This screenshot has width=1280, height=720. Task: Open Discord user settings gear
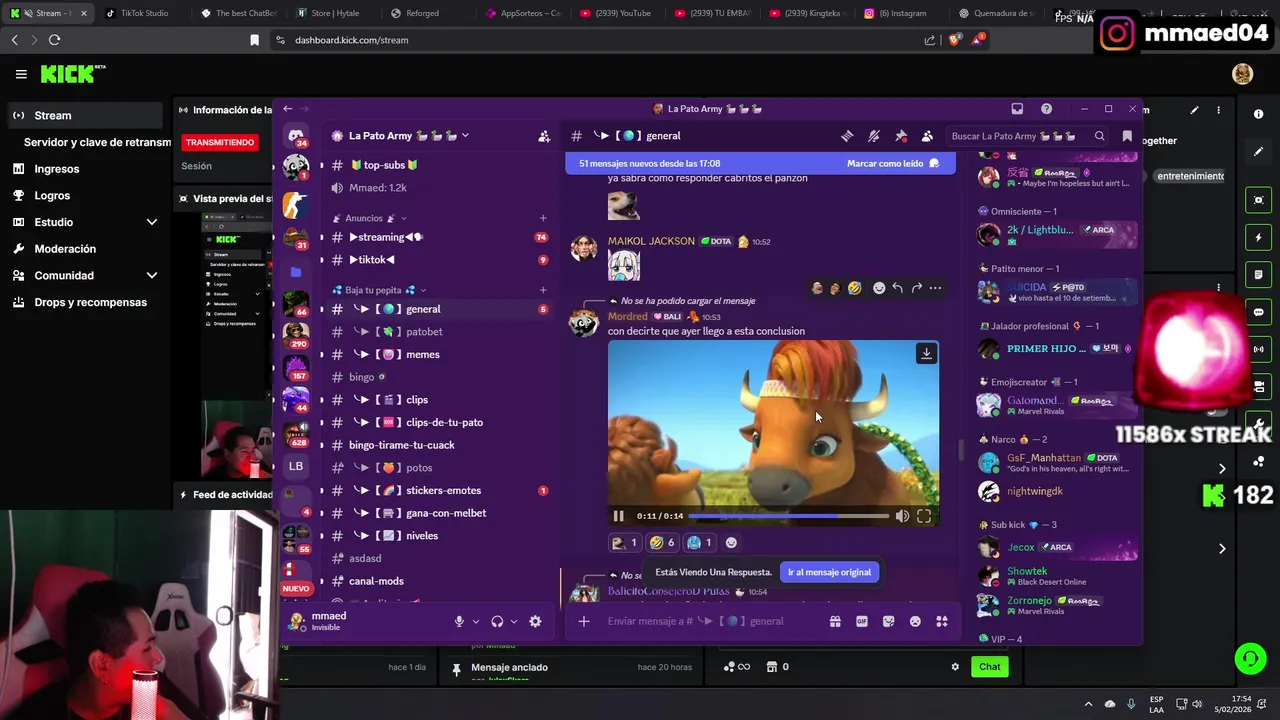point(535,621)
